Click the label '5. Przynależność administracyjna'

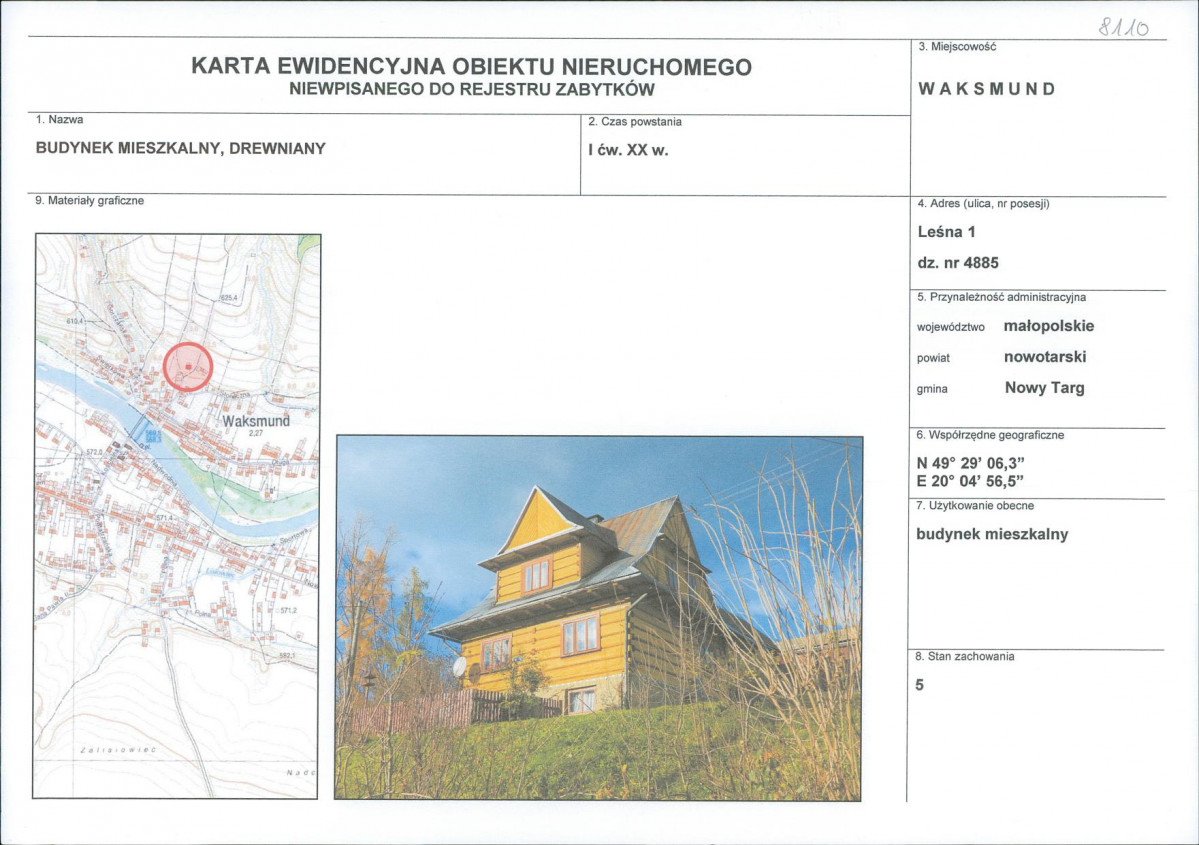[1001, 297]
